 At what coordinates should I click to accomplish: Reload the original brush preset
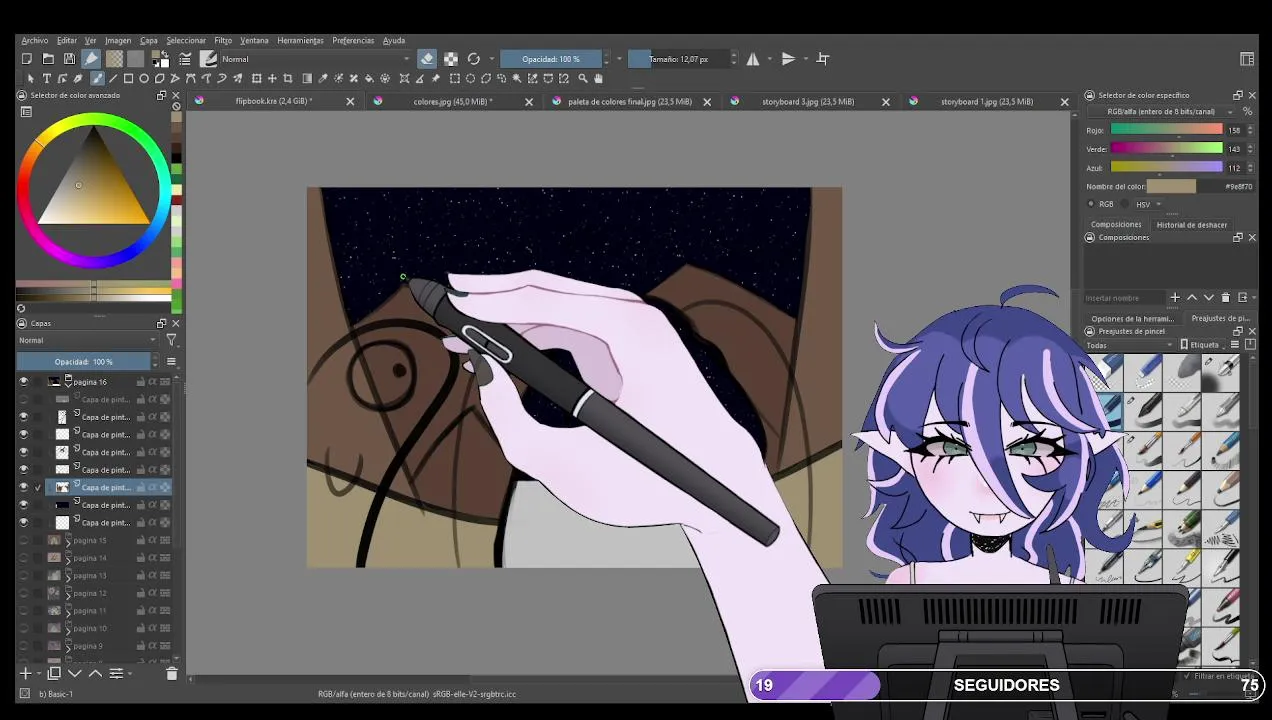coord(474,59)
